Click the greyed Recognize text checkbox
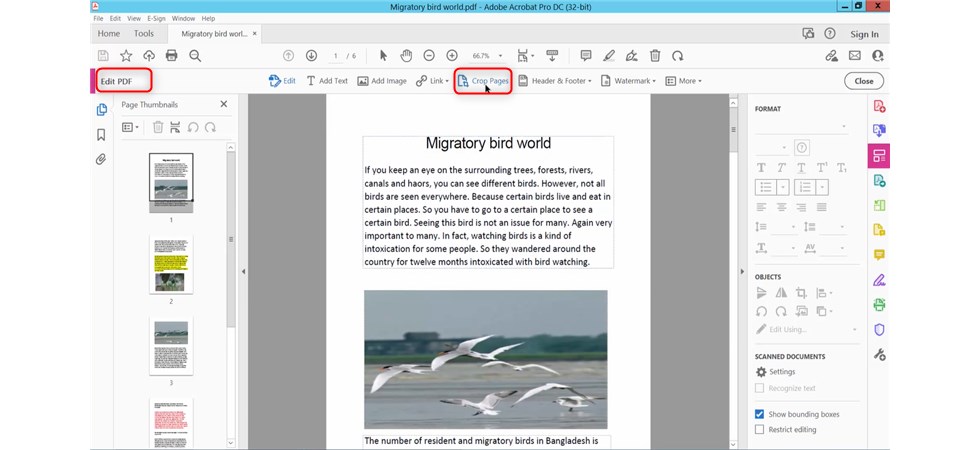Image resolution: width=980 pixels, height=450 pixels. coord(759,388)
